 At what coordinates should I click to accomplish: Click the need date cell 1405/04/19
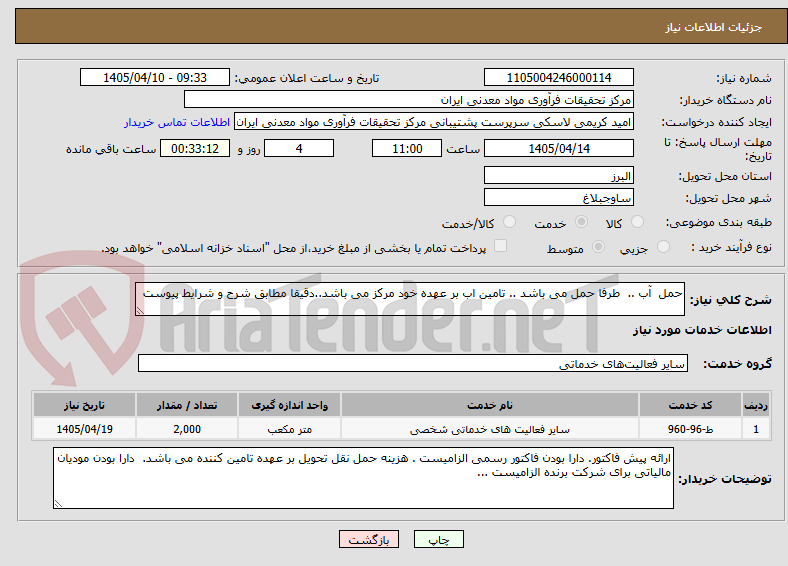pos(84,429)
